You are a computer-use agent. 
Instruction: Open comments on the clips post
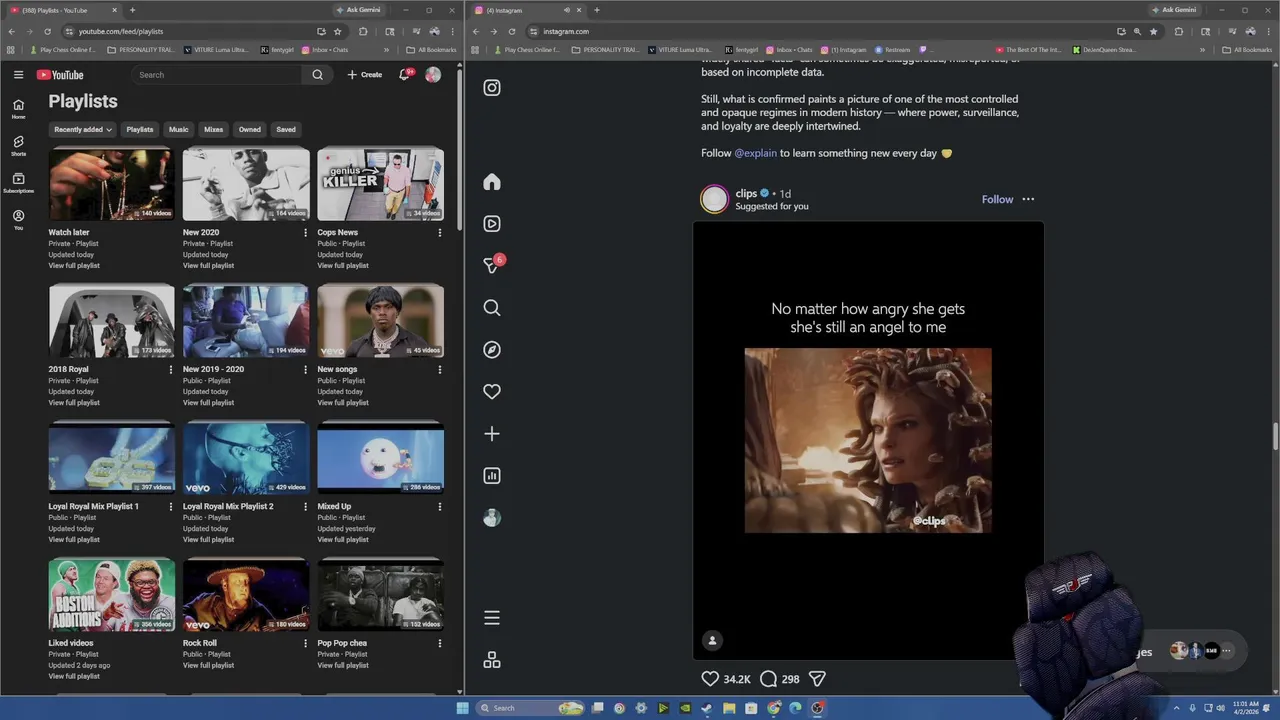pos(768,679)
